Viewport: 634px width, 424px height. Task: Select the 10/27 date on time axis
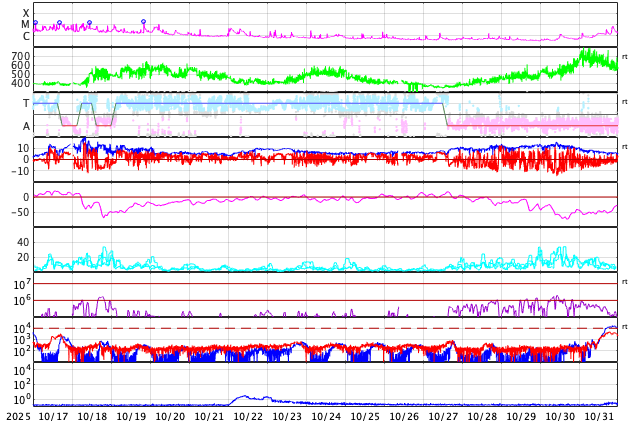pyautogui.click(x=443, y=416)
